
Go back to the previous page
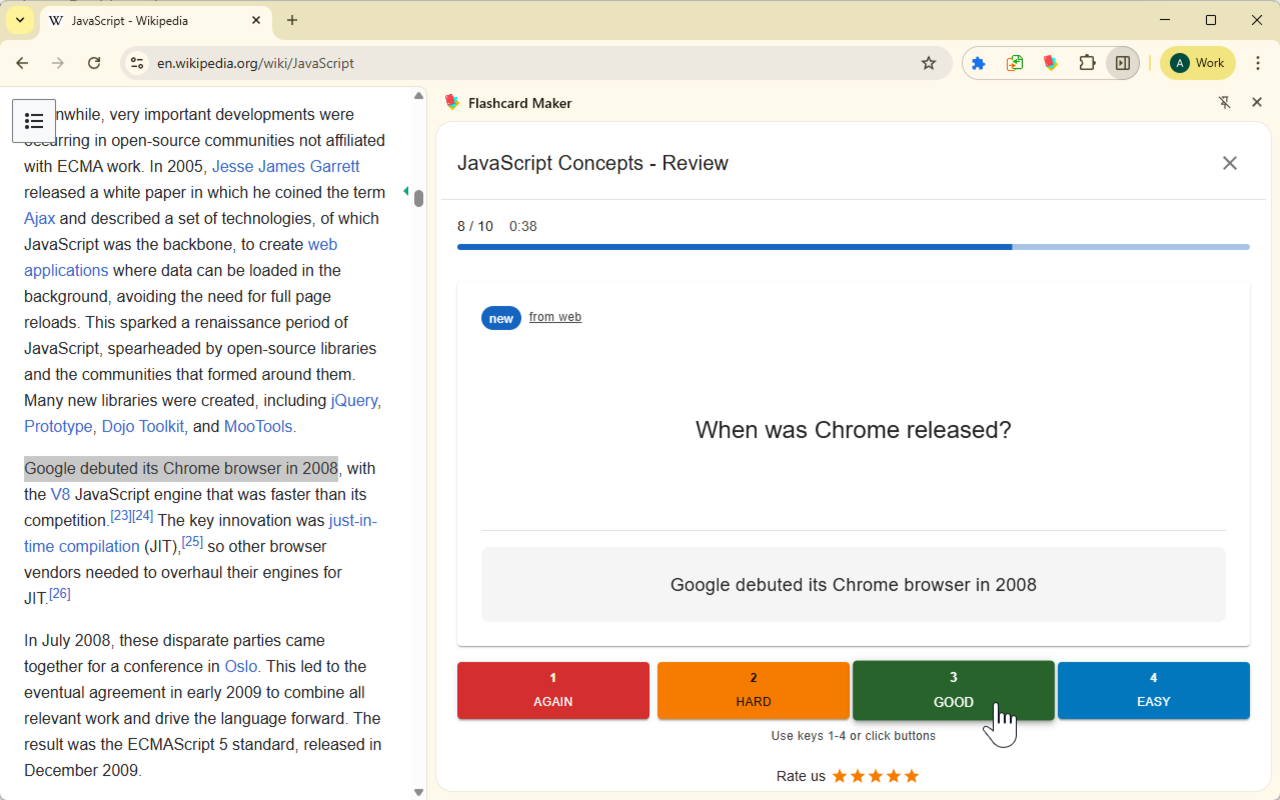[x=22, y=63]
